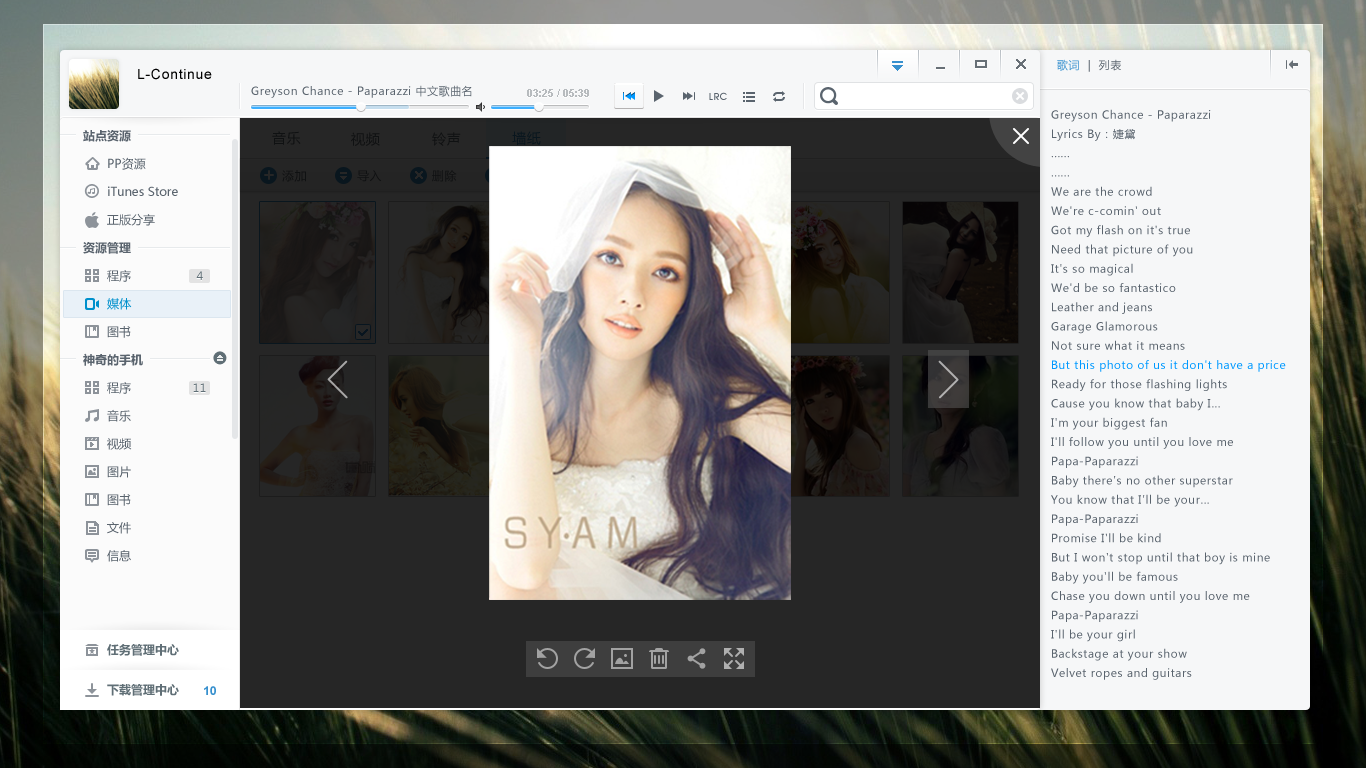The width and height of the screenshot is (1366, 768).
Task: Click the L-Continue title text
Action: coord(174,74)
